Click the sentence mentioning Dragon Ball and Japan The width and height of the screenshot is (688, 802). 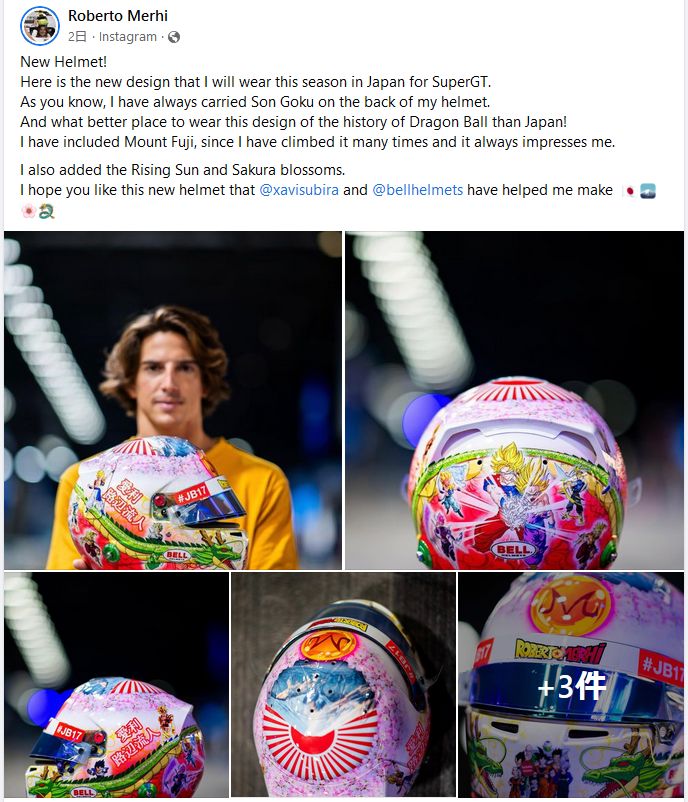coord(294,122)
